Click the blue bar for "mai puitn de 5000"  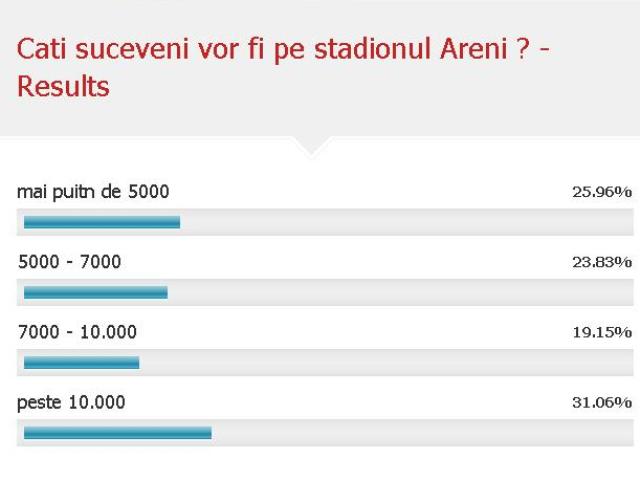[x=101, y=222]
